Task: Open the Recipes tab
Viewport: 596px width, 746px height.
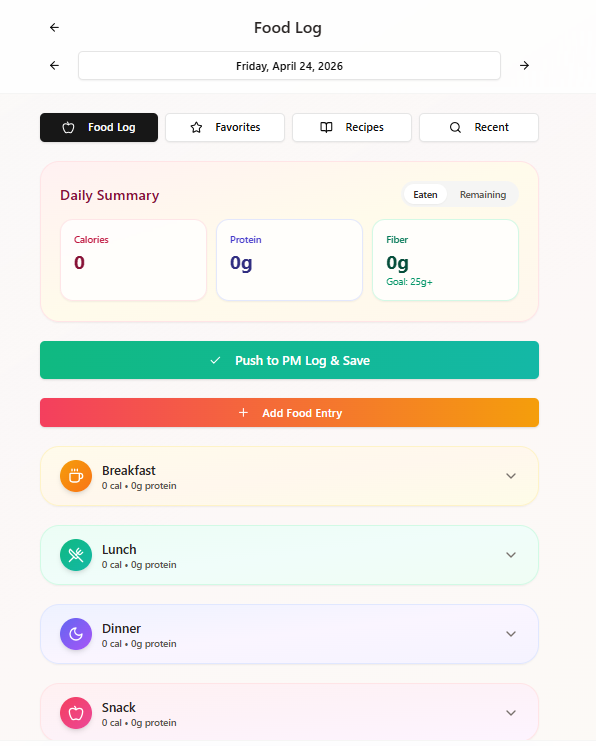Action: tap(352, 128)
